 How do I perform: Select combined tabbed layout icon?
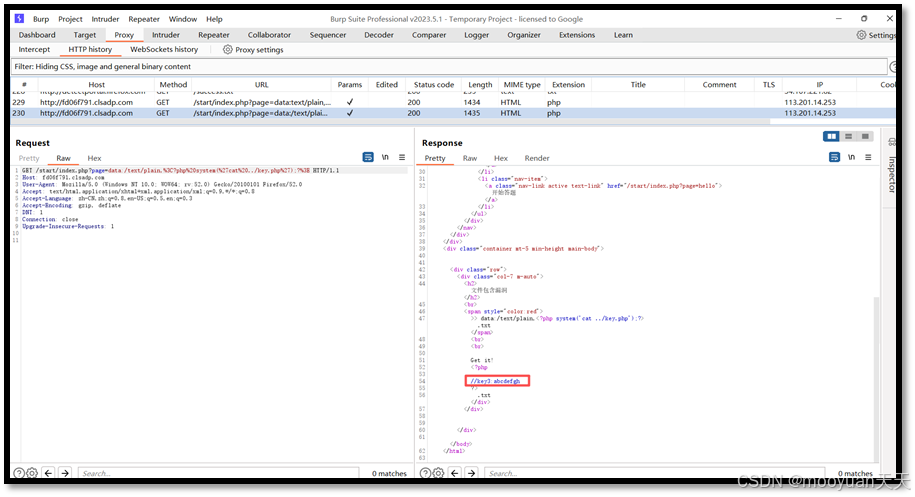(865, 136)
